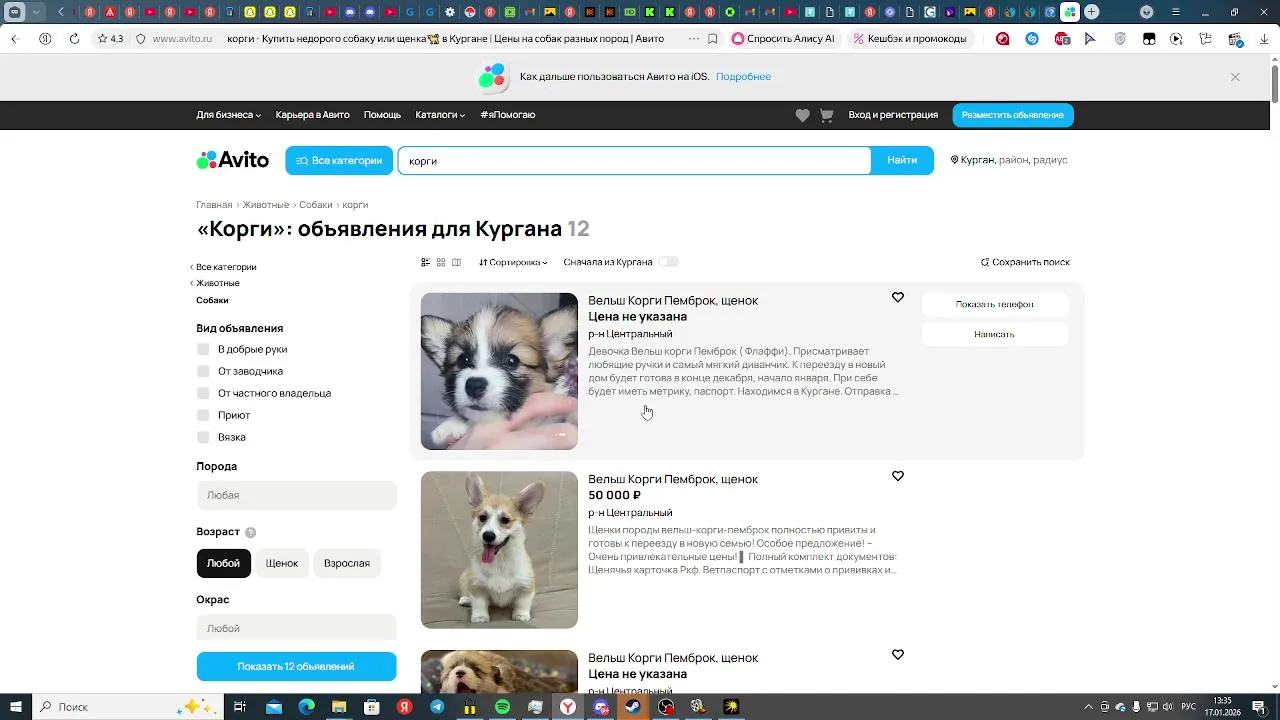Go to 'Главная' breadcrumb

(214, 205)
